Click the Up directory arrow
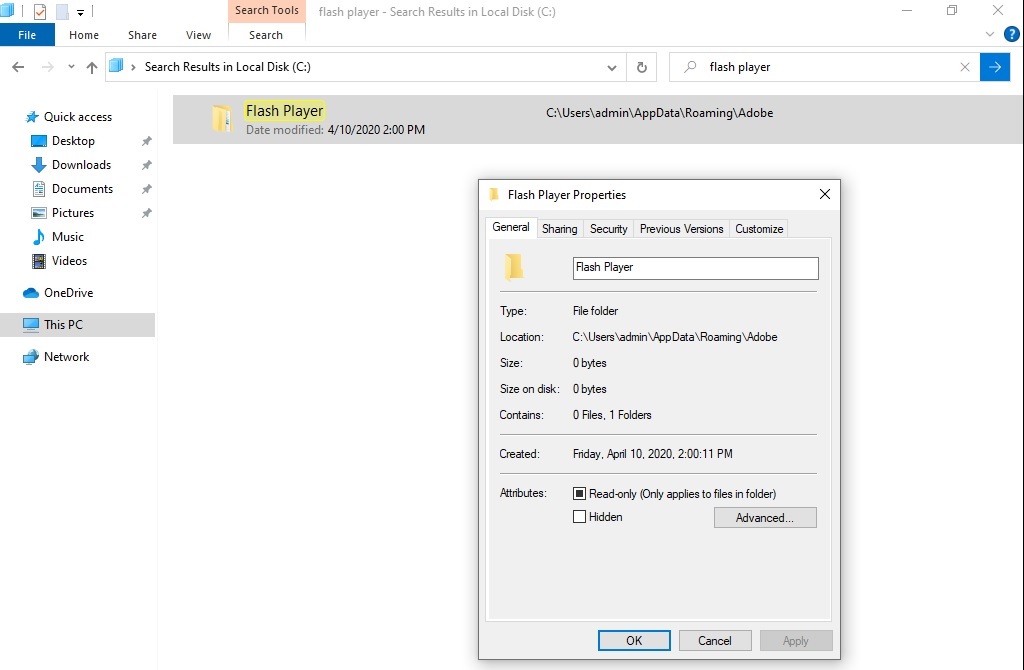 (x=92, y=67)
